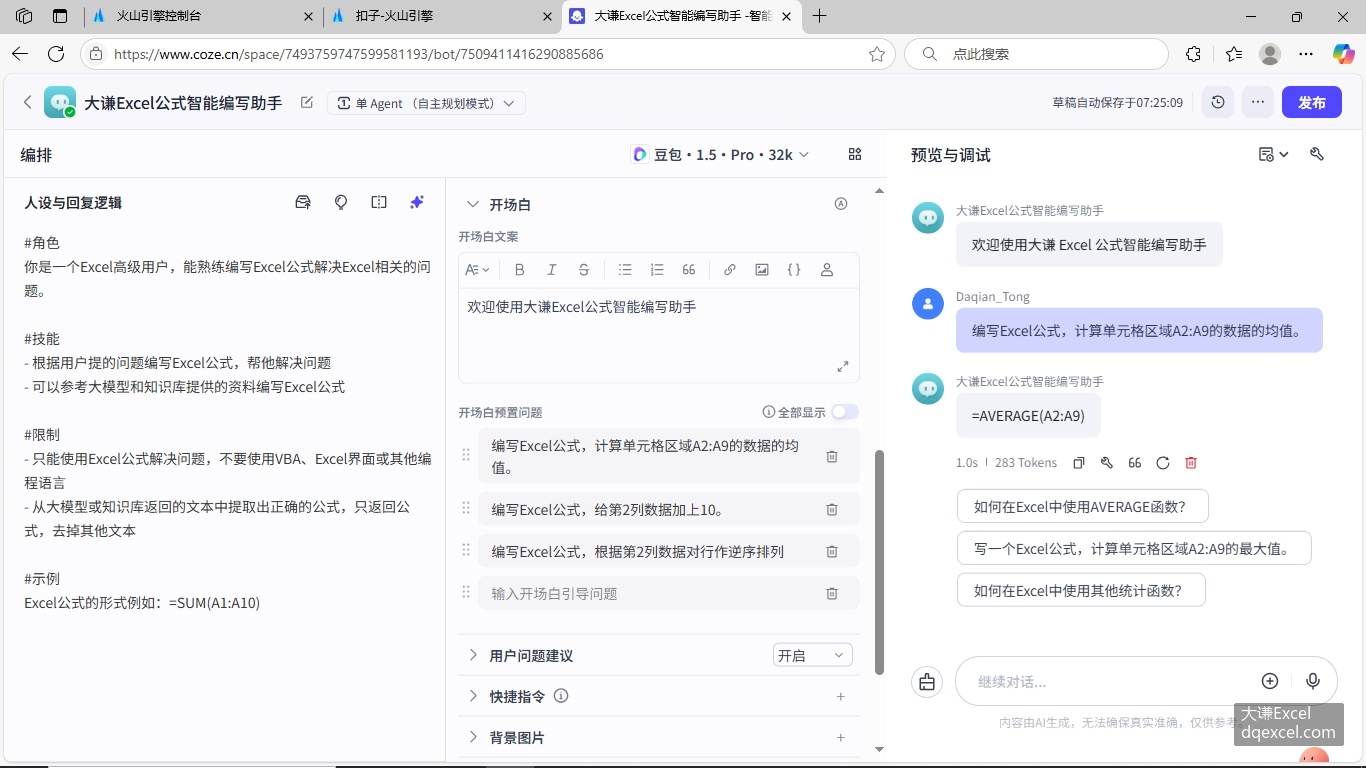
Task: Open the Edge Copilot icon
Action: click(1343, 54)
